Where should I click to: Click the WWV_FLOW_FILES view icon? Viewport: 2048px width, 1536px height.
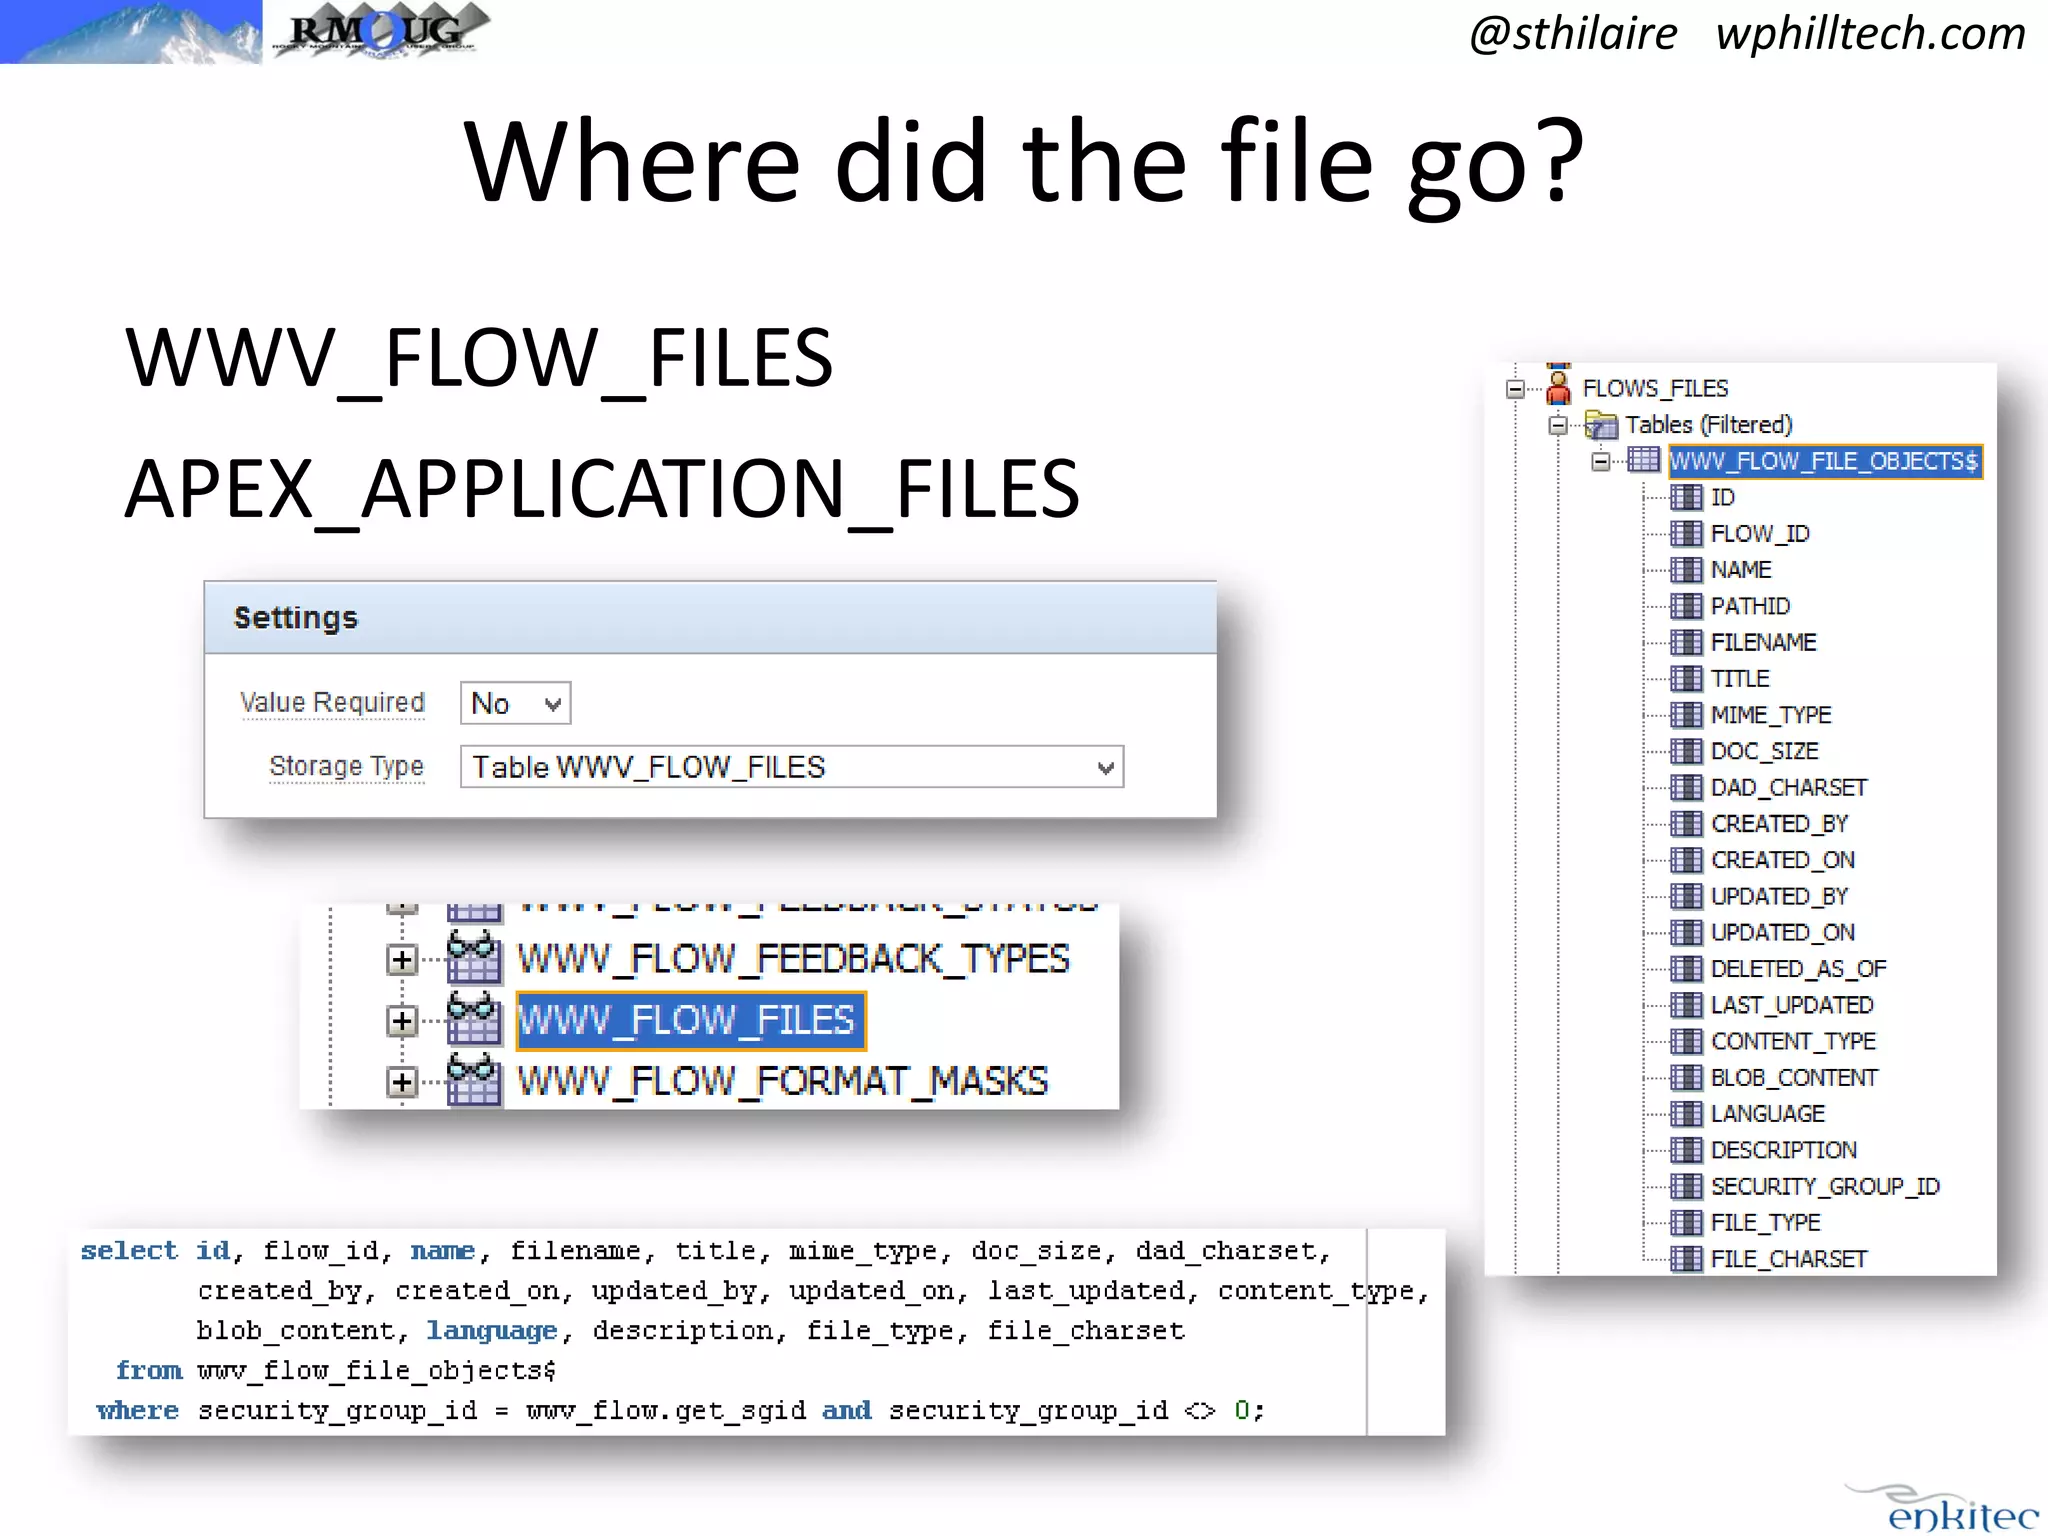pyautogui.click(x=473, y=1018)
